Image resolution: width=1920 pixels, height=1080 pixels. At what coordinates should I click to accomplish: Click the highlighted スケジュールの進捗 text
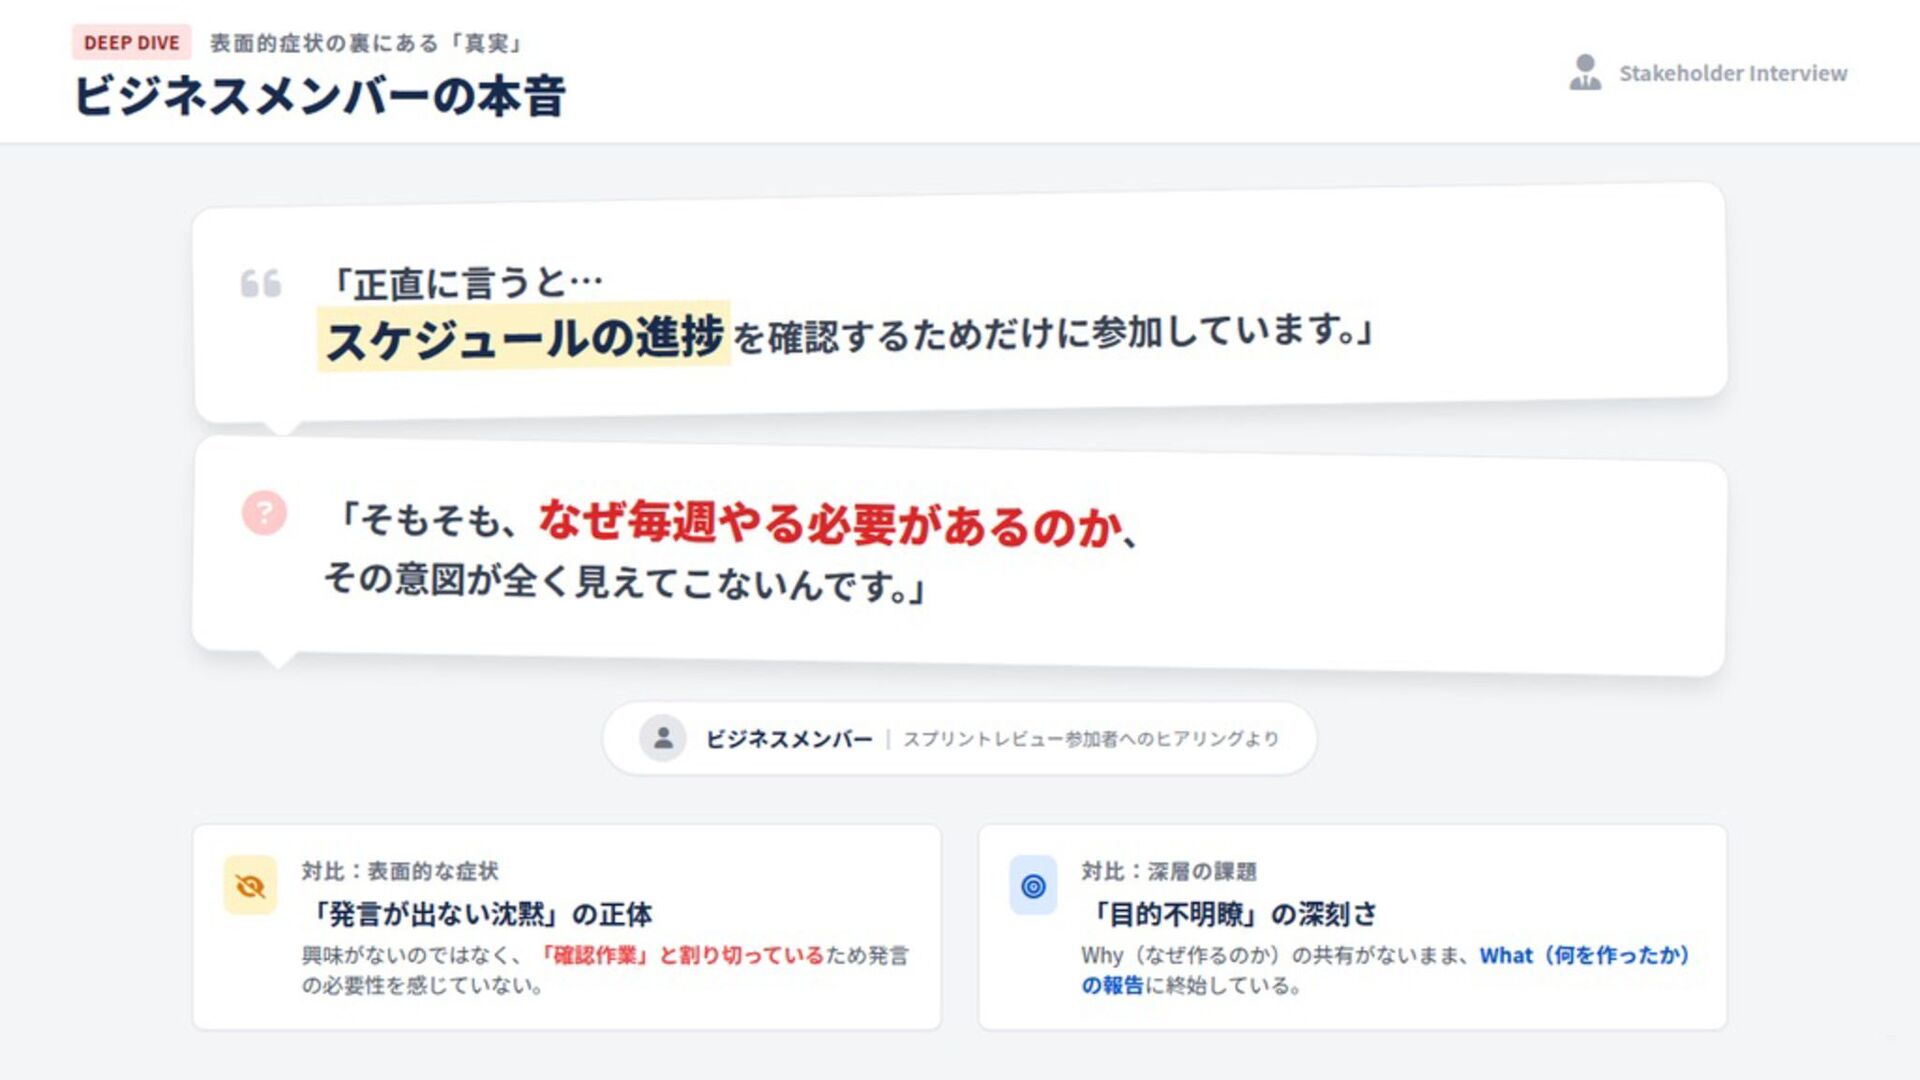(x=524, y=337)
